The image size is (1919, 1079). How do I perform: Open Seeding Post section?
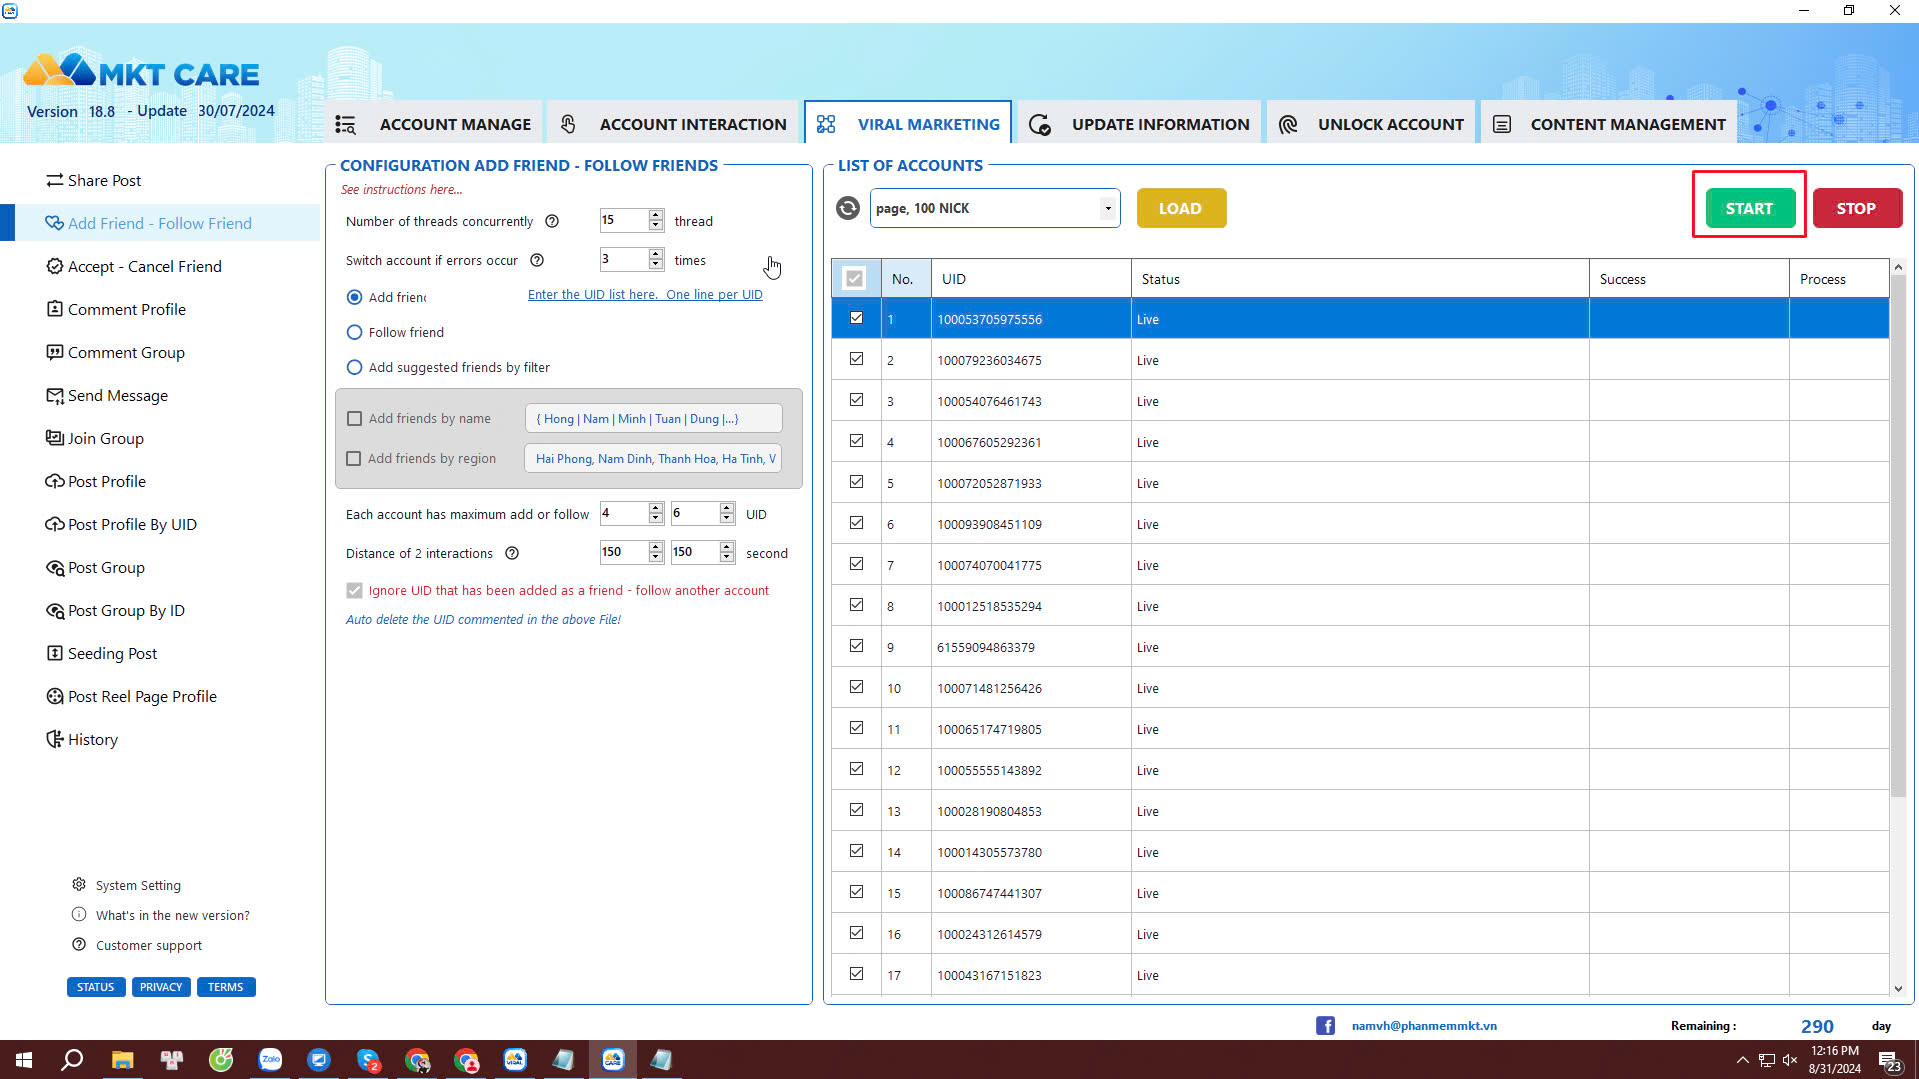[102, 653]
